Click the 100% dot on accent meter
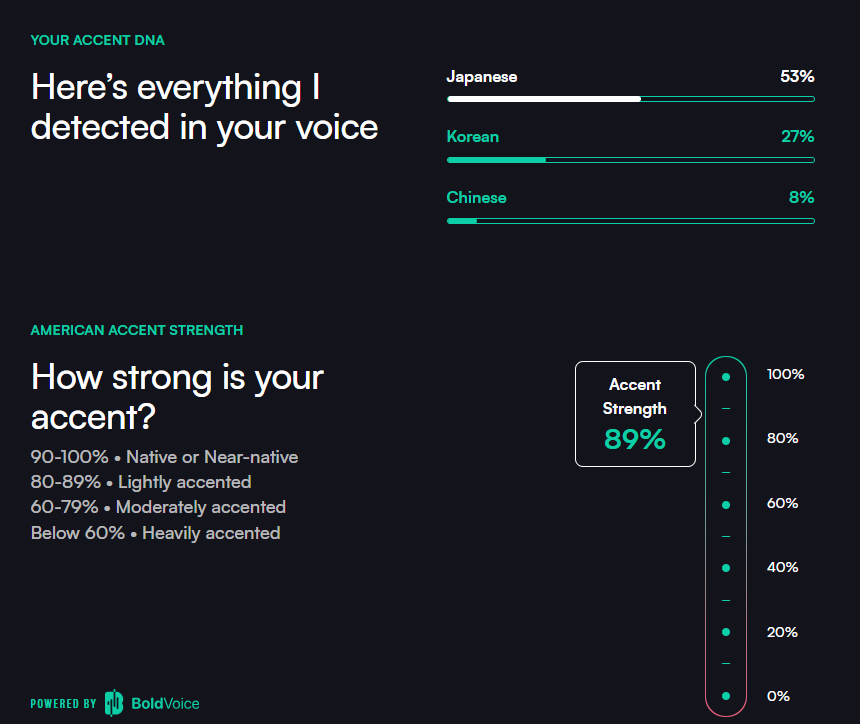 tap(726, 377)
